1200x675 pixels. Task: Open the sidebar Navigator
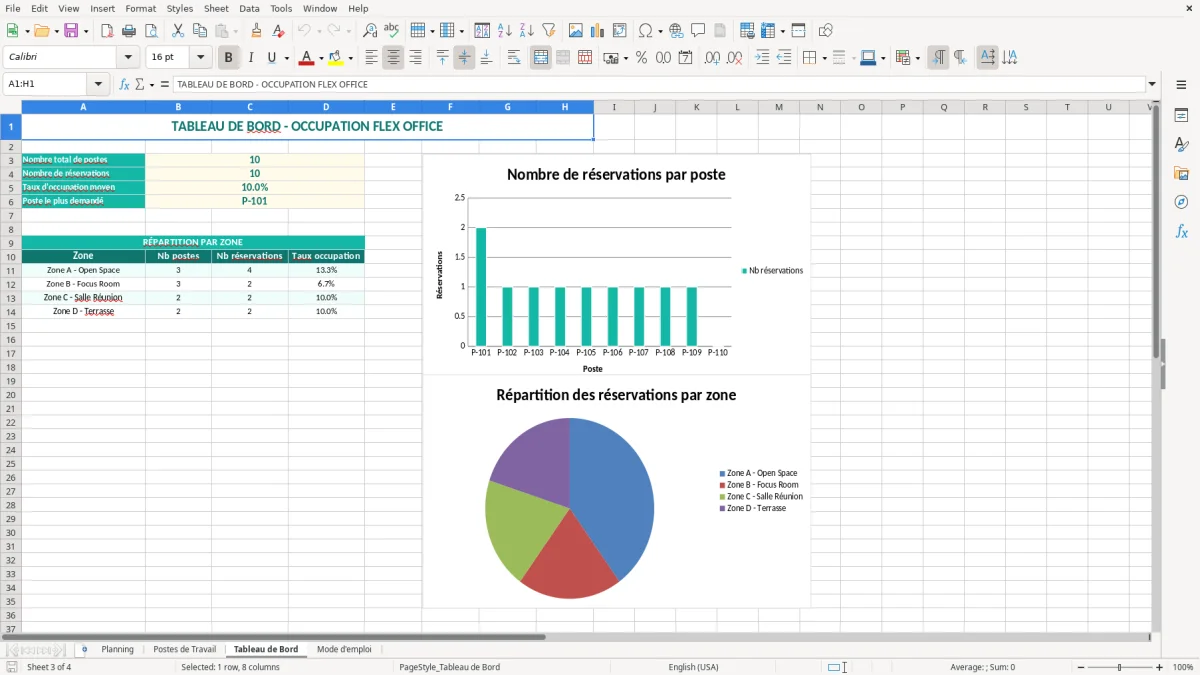coord(1181,202)
